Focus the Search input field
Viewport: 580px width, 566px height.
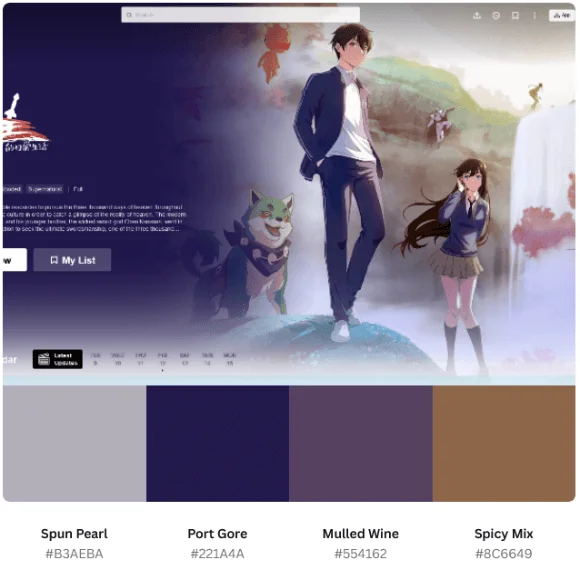[240, 15]
